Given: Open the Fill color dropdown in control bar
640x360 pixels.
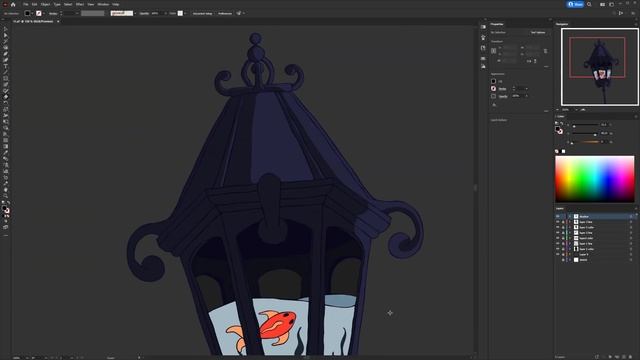Looking at the screenshot, I should point(32,13).
